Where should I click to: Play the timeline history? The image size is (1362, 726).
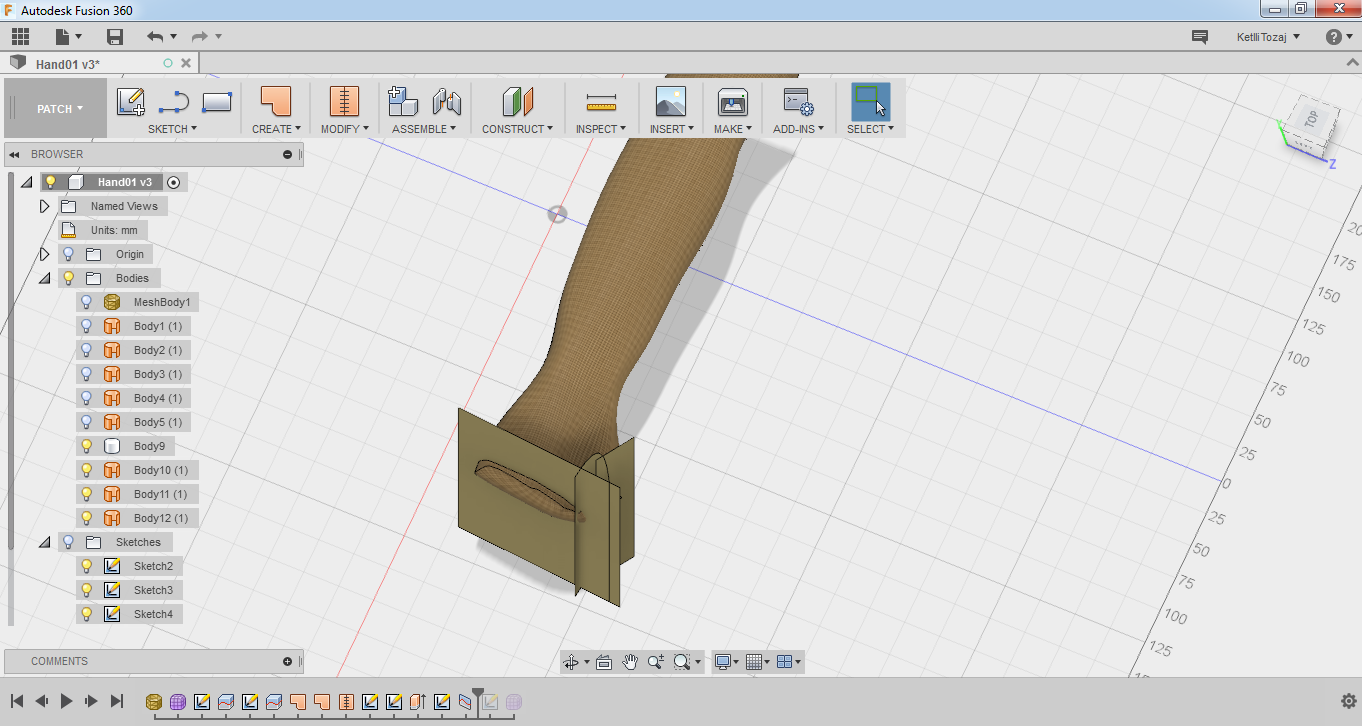[66, 701]
